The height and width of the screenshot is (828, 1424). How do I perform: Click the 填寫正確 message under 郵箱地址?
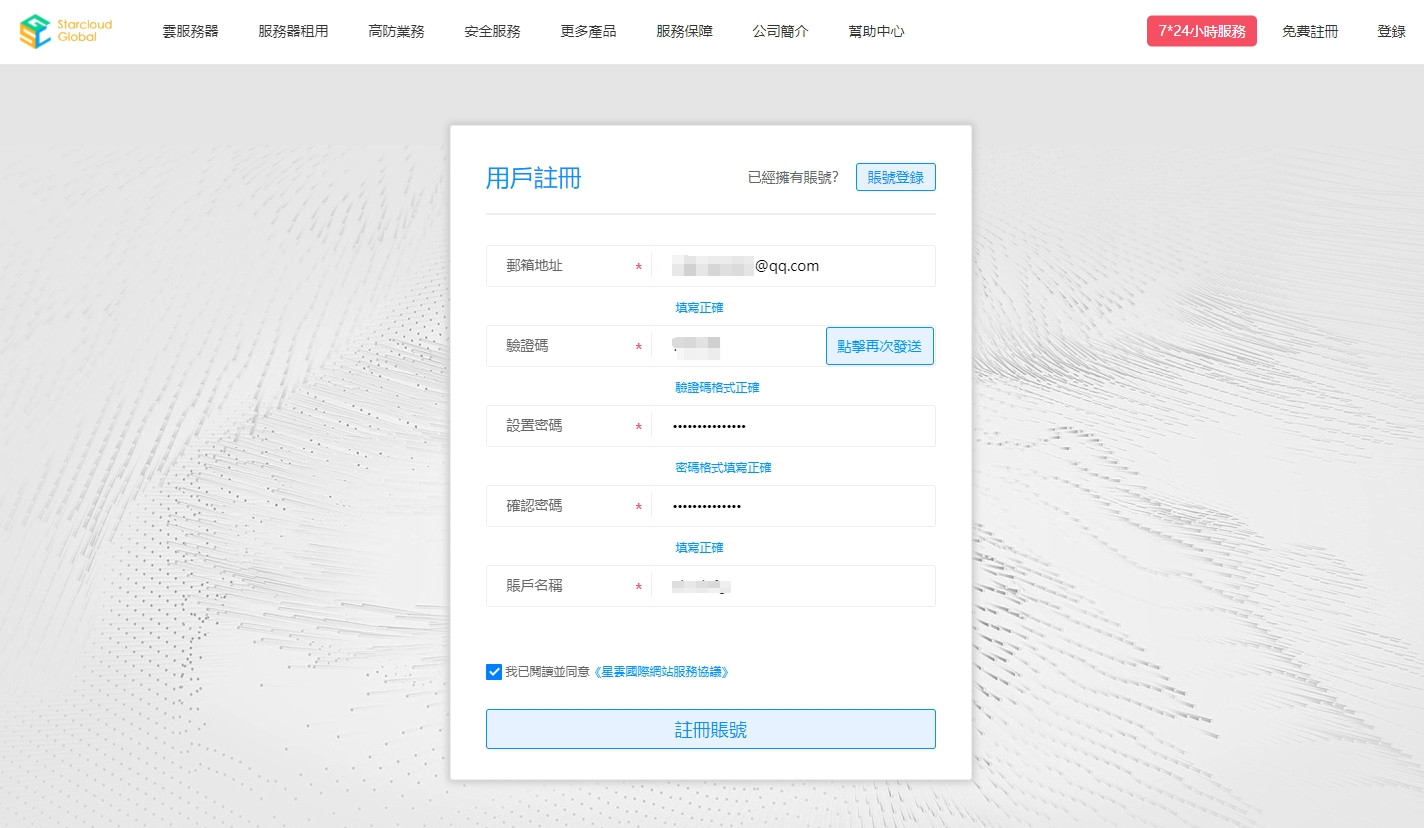pyautogui.click(x=699, y=307)
